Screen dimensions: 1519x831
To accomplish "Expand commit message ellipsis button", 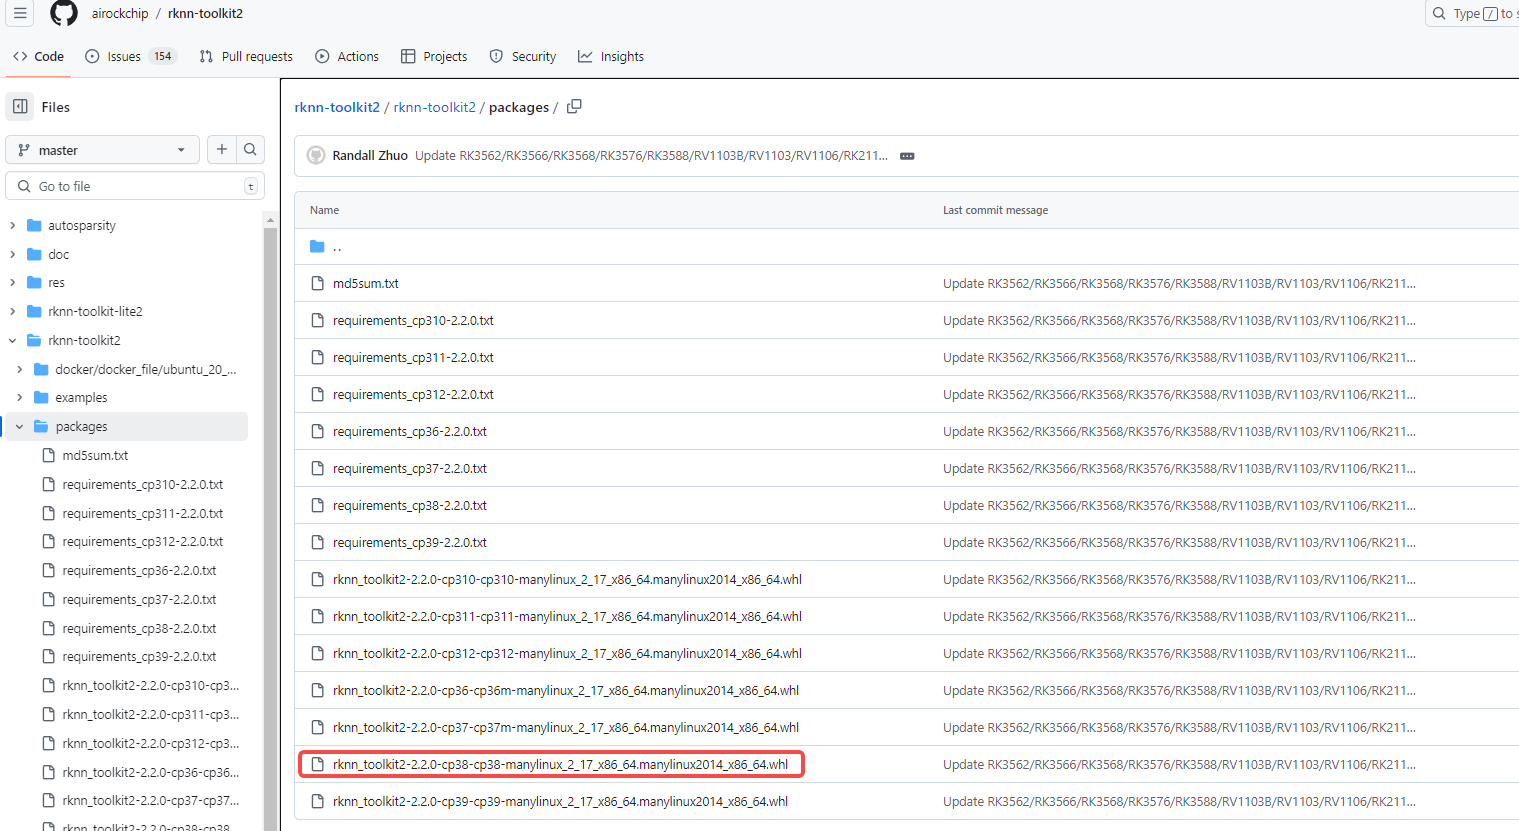I will tap(907, 156).
